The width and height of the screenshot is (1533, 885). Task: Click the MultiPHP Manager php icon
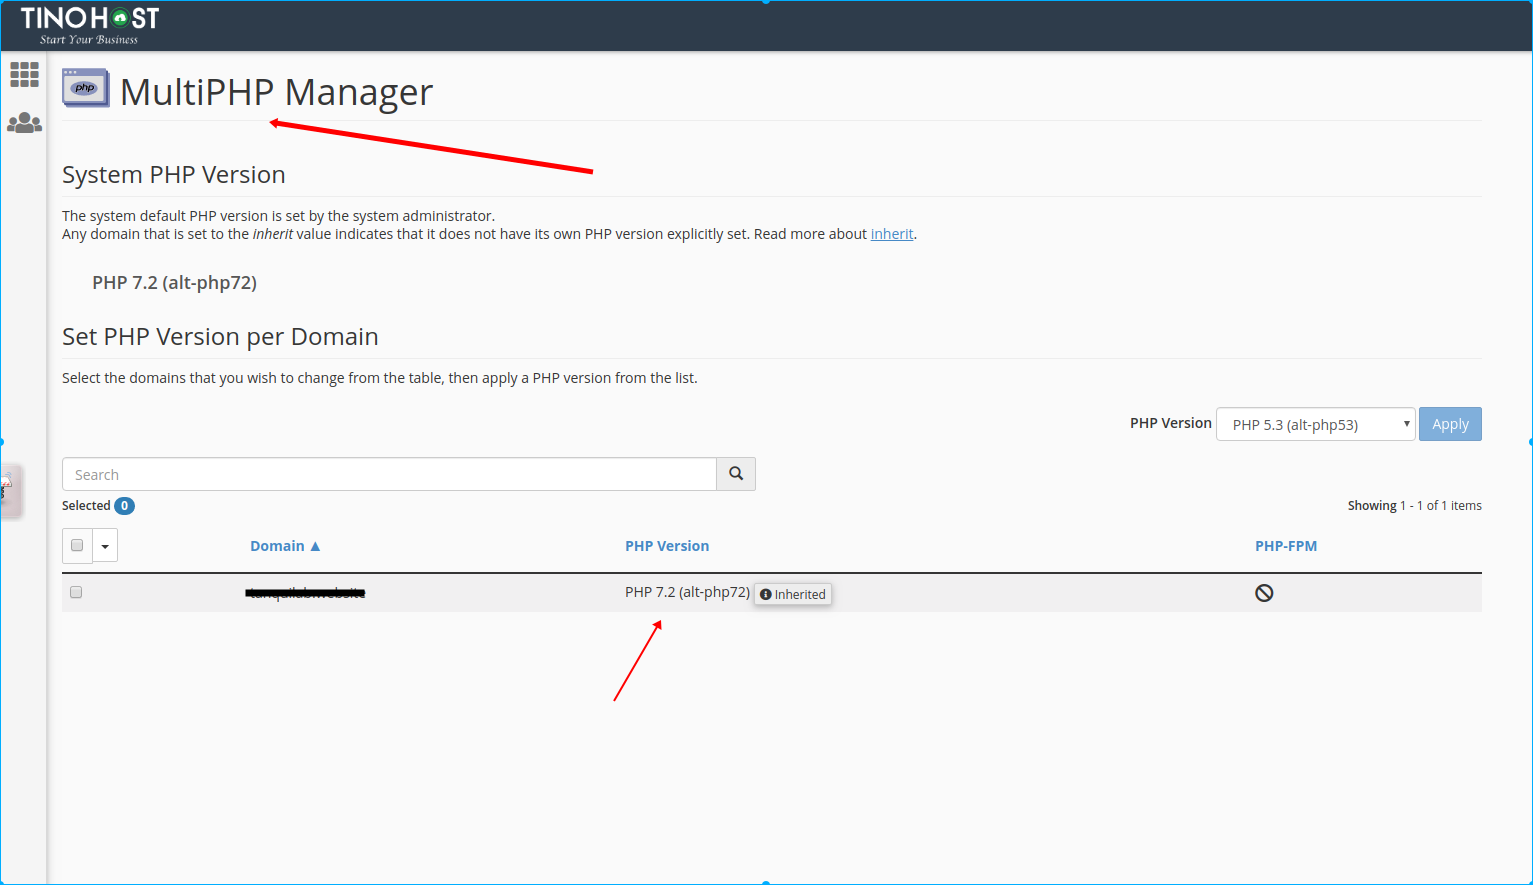85,88
